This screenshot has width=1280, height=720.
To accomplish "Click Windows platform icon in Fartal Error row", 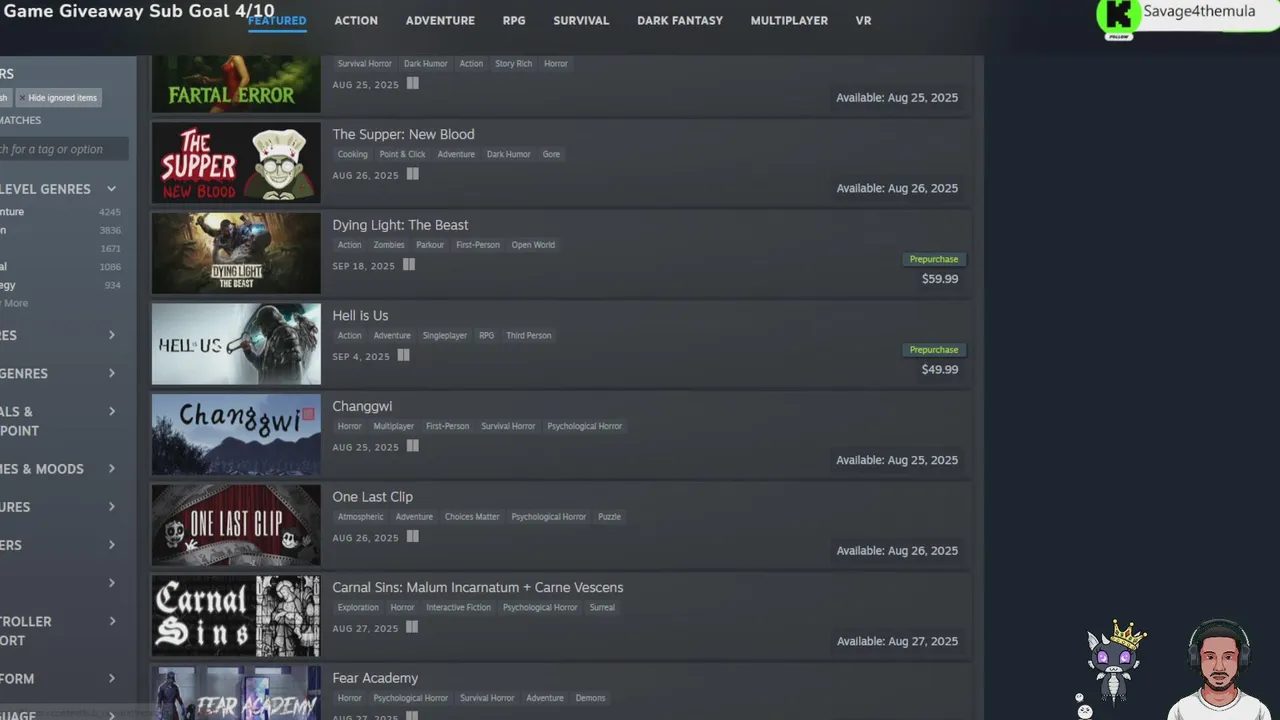I will click(412, 84).
